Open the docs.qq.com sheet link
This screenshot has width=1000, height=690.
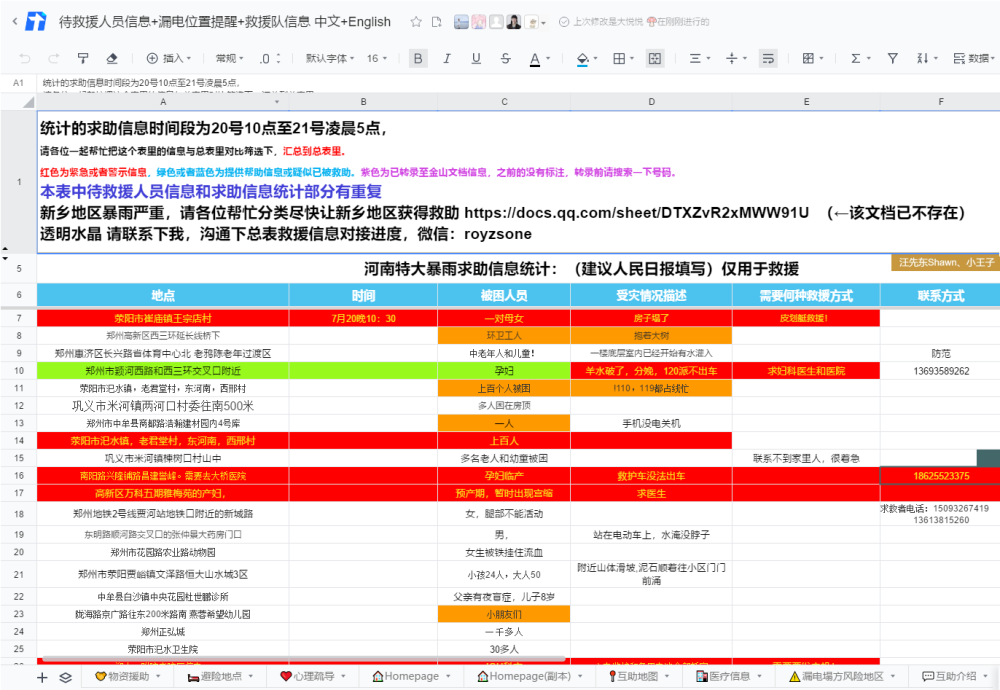click(x=636, y=212)
